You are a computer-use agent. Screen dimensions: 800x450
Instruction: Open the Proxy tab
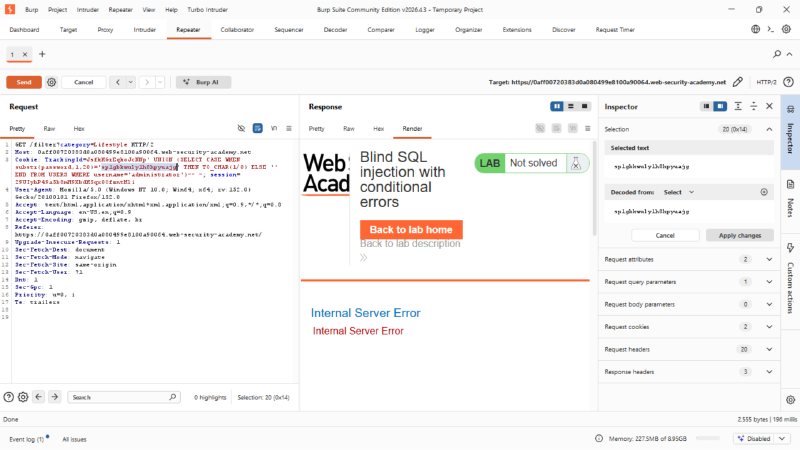pyautogui.click(x=105, y=30)
